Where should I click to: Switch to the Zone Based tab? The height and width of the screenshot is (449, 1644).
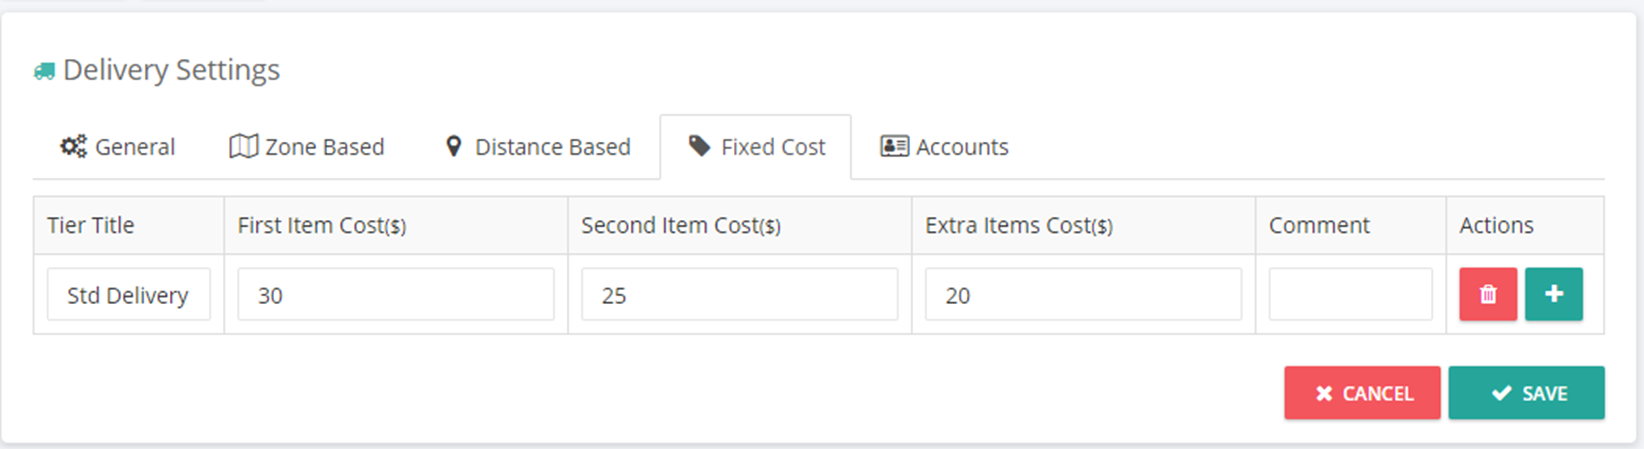[307, 146]
